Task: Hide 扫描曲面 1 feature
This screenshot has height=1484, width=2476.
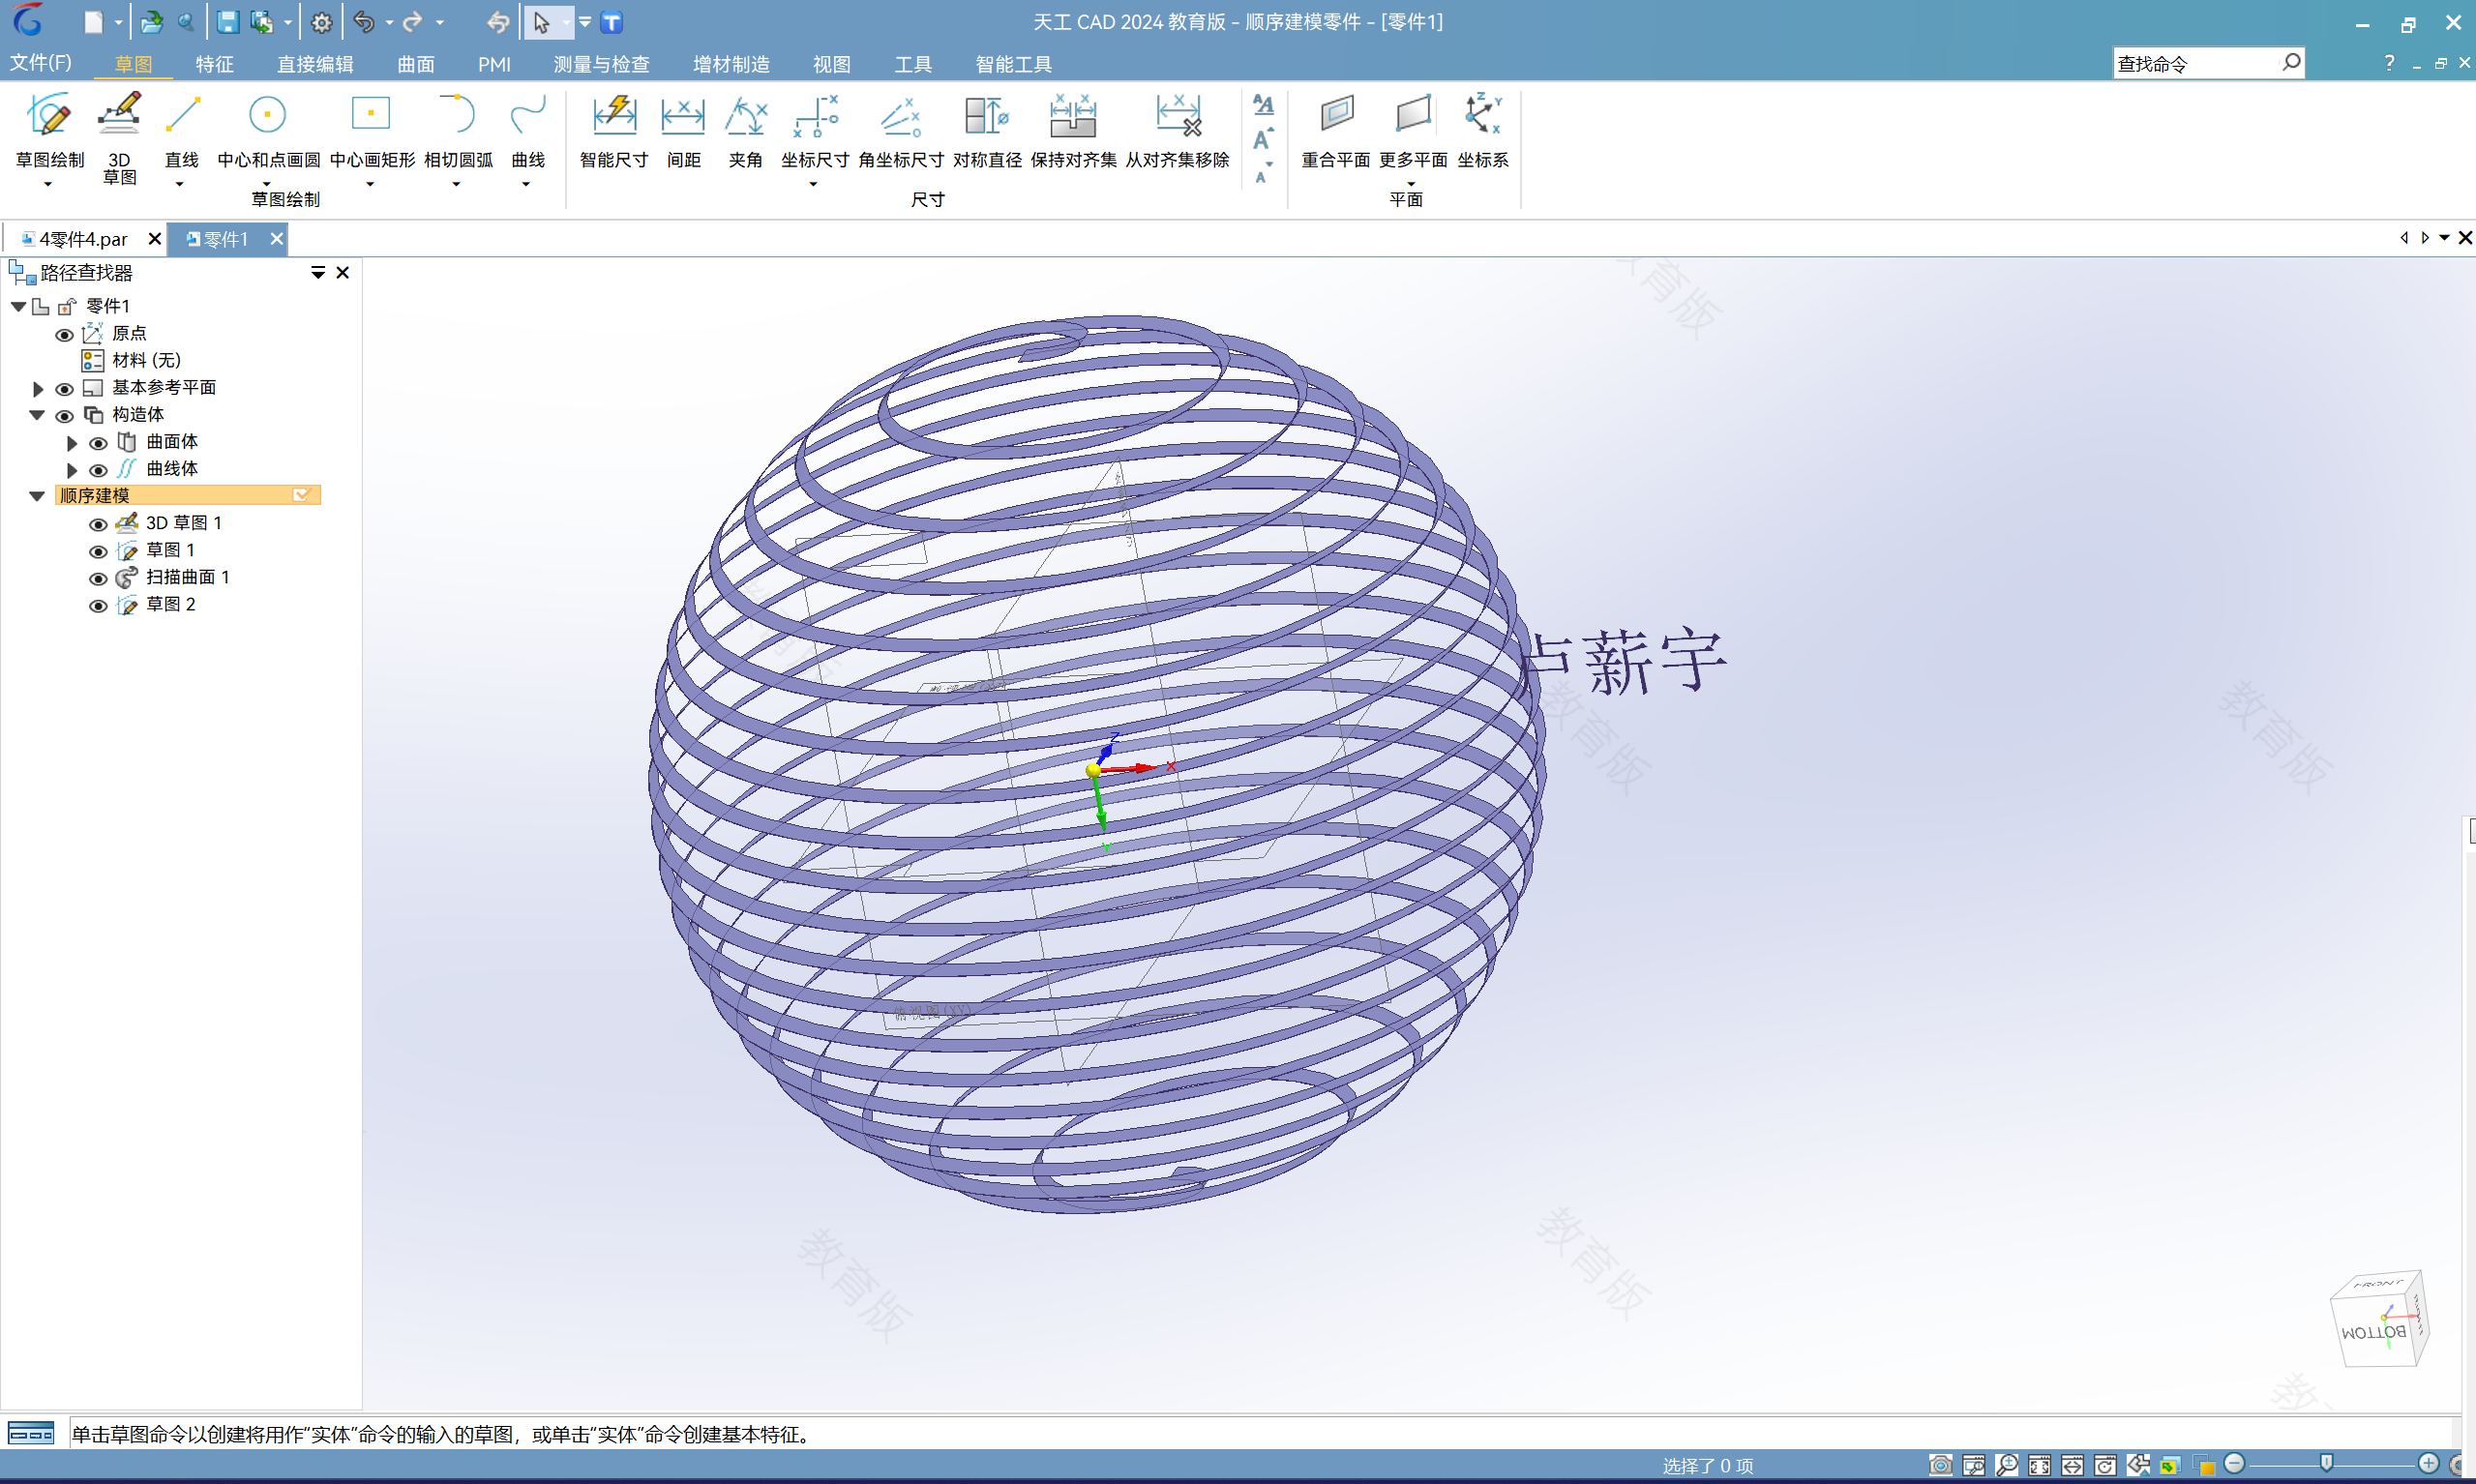Action: [98, 578]
